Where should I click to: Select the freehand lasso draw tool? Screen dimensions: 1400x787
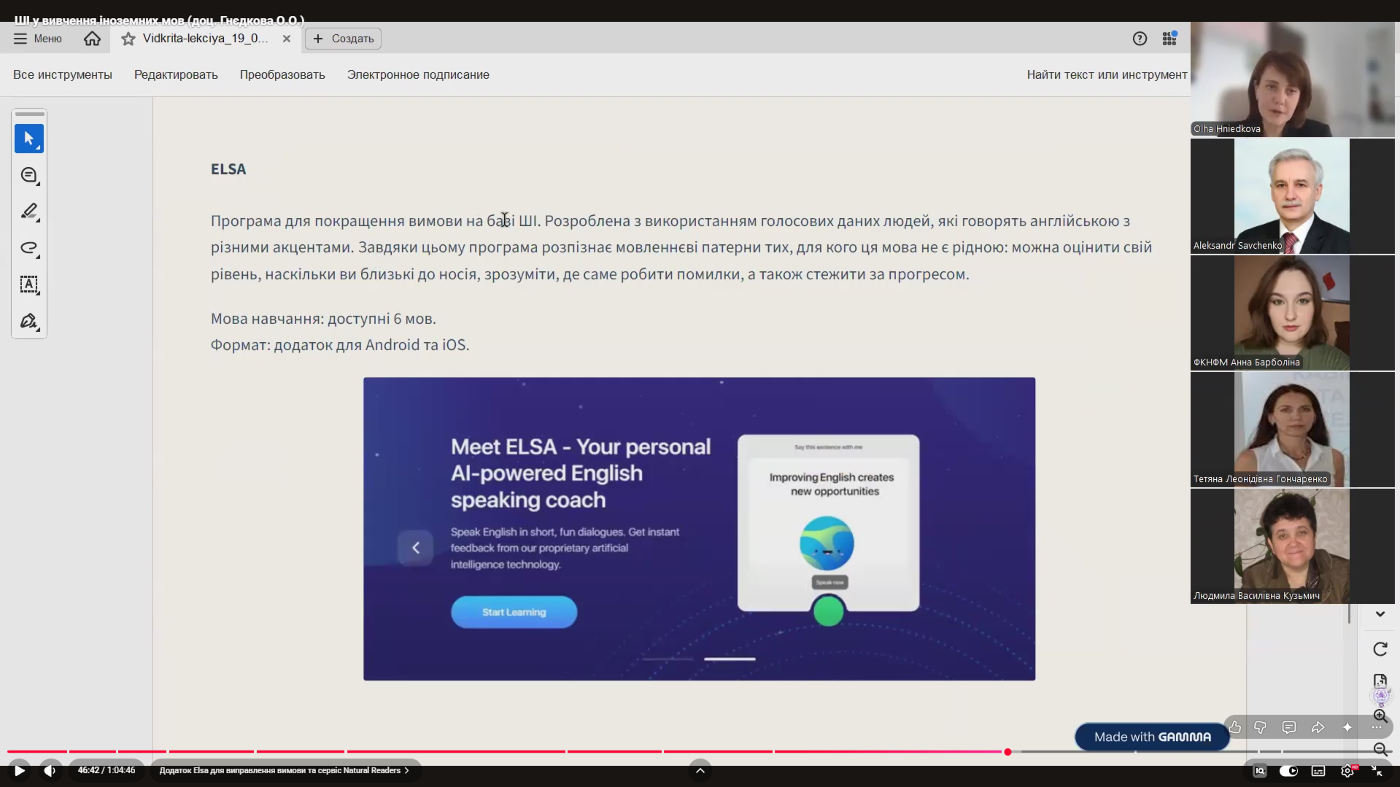click(x=29, y=248)
